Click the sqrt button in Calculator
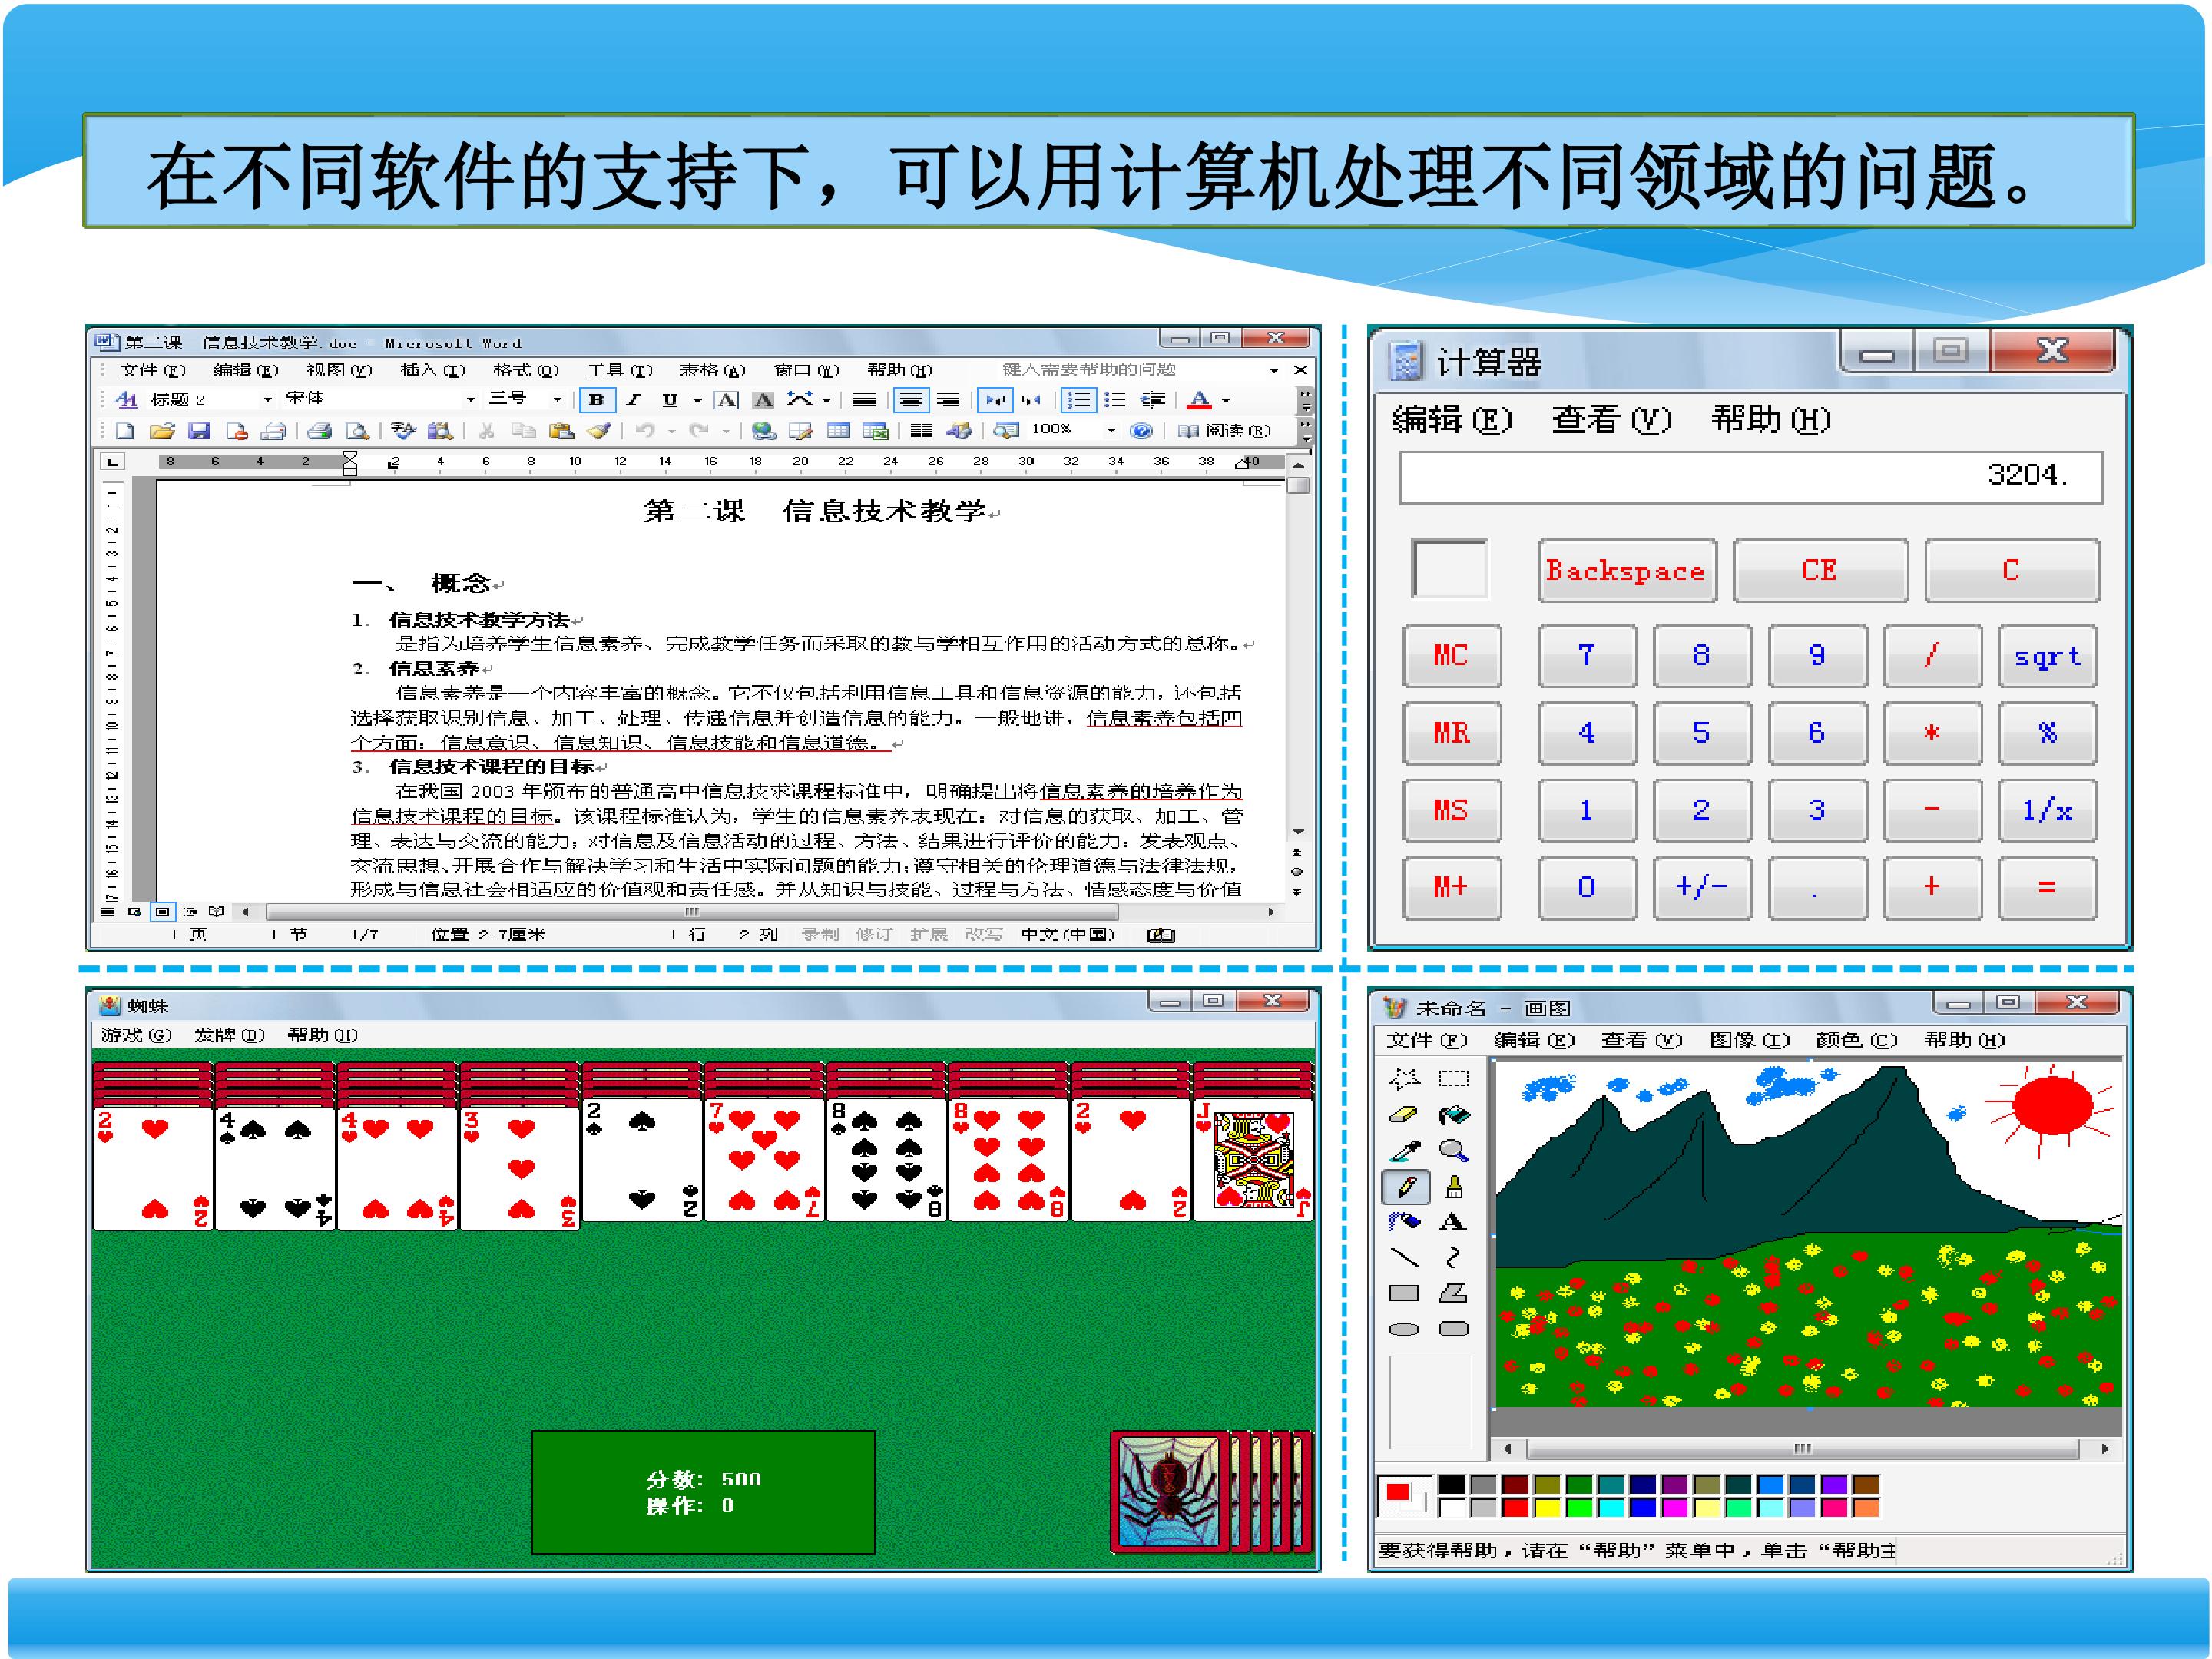Viewport: 2212px width, 1659px height. pos(2046,656)
